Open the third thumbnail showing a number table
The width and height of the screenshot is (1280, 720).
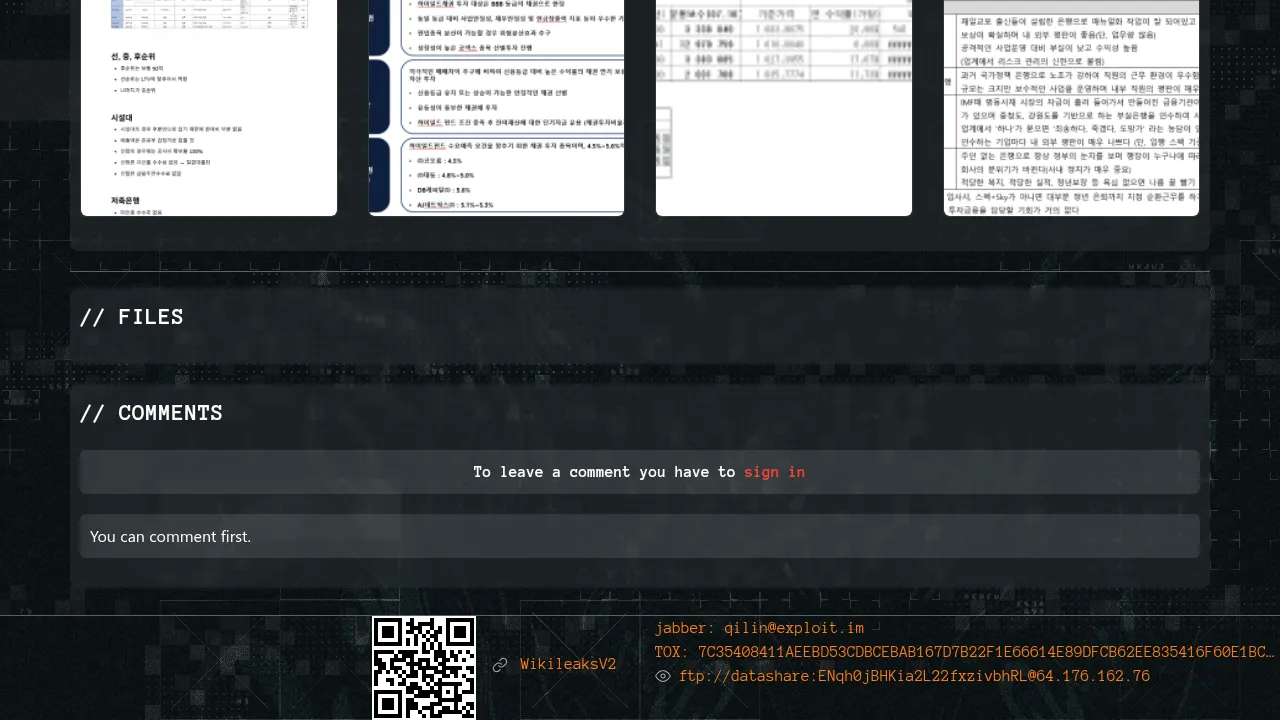click(x=784, y=107)
